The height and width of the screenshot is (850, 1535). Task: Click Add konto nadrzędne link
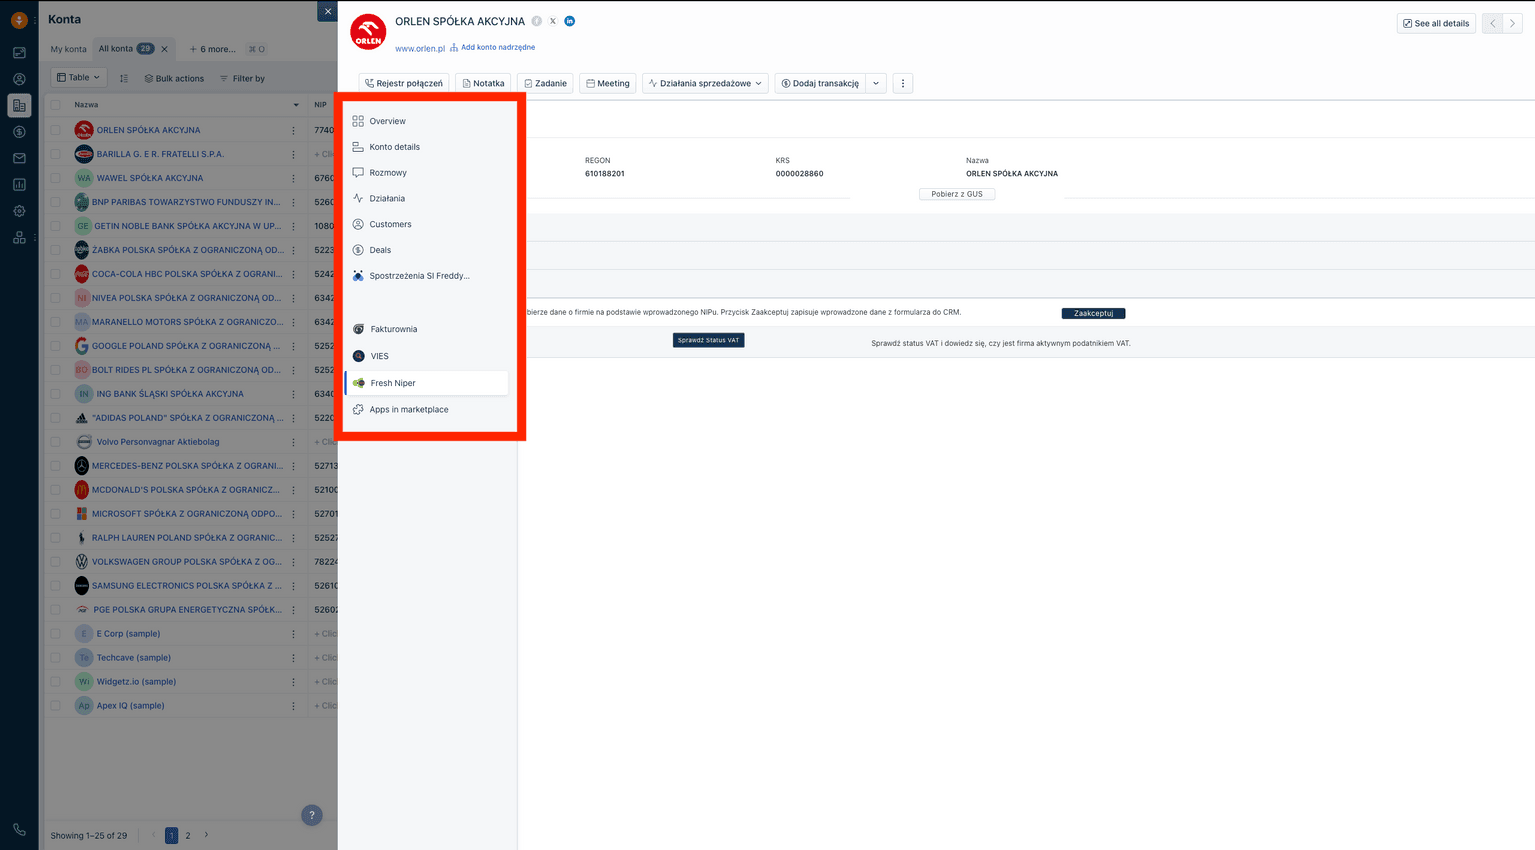click(492, 47)
